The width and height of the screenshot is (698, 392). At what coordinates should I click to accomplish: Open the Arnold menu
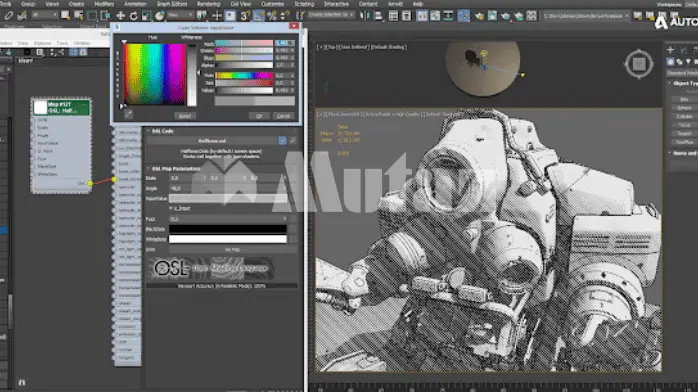395,4
